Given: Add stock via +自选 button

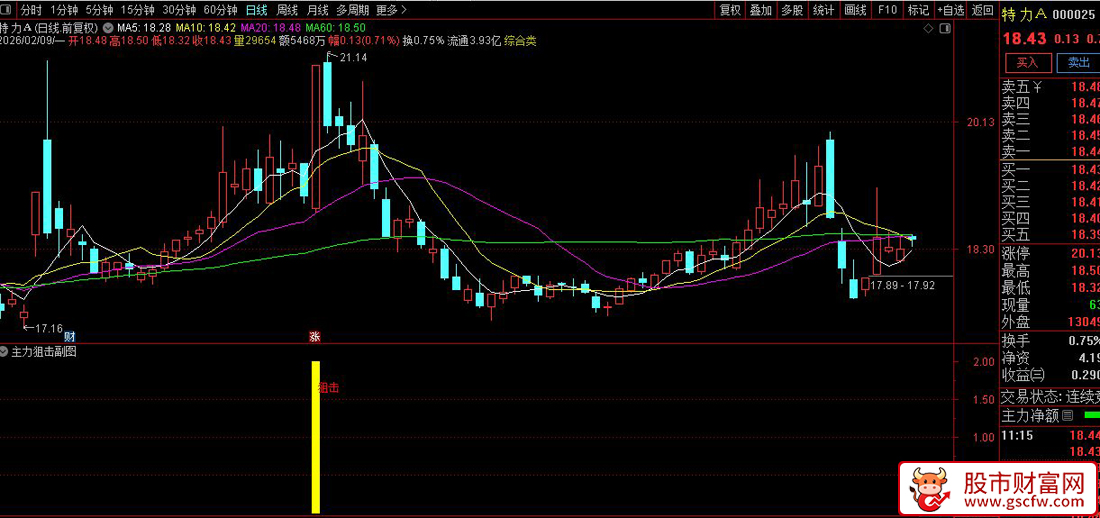Looking at the screenshot, I should pos(951,10).
